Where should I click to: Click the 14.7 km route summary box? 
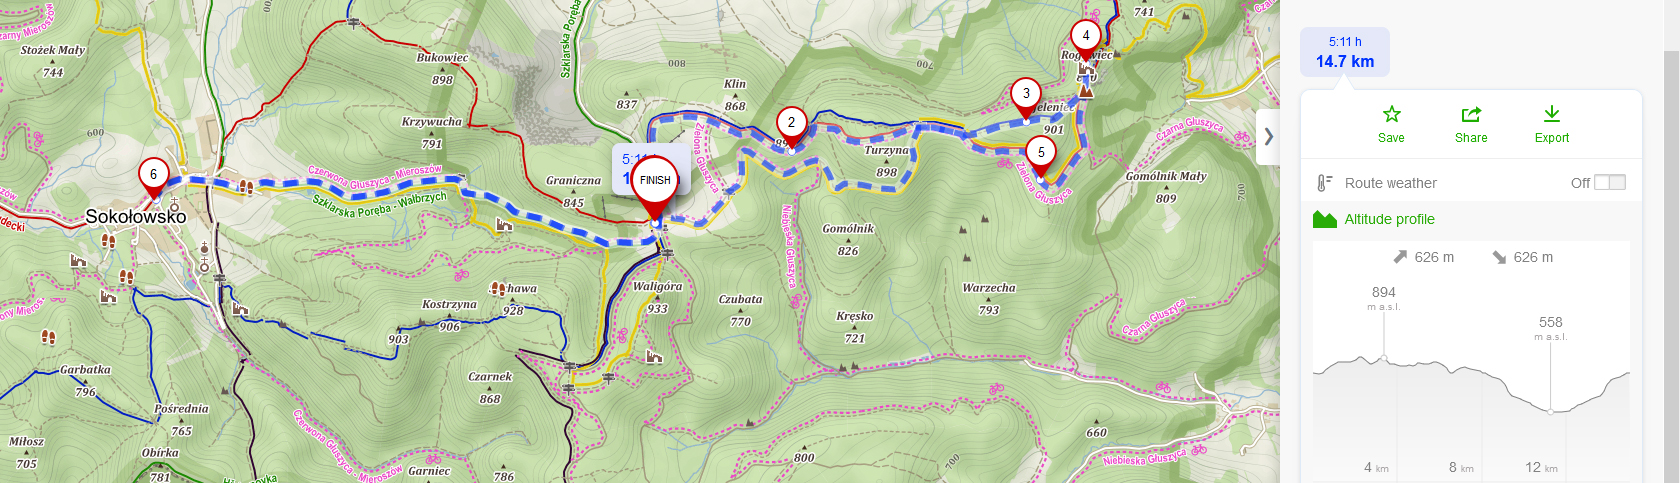pyautogui.click(x=1345, y=52)
